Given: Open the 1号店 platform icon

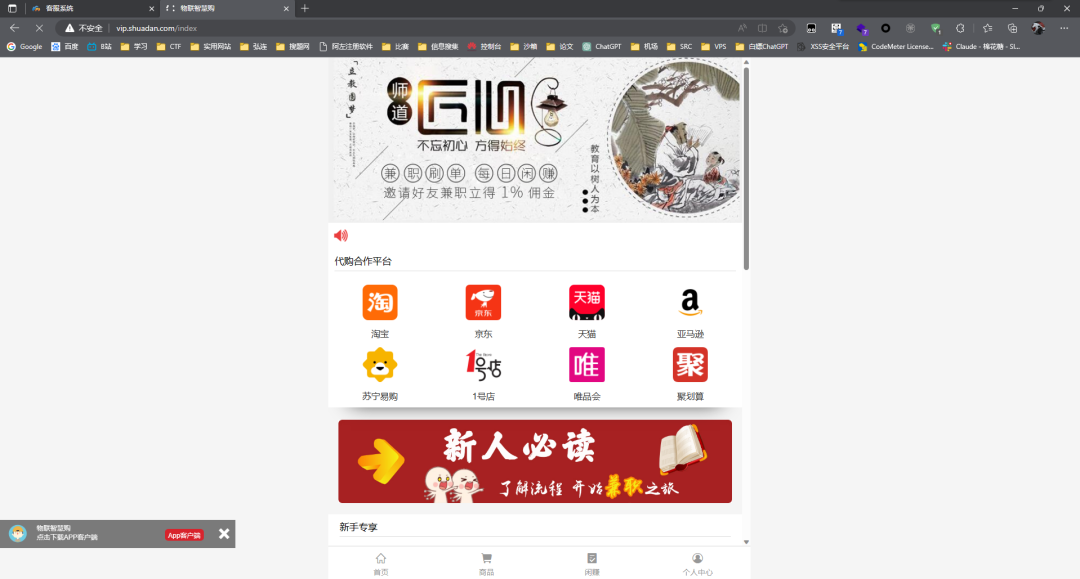Looking at the screenshot, I should point(483,365).
